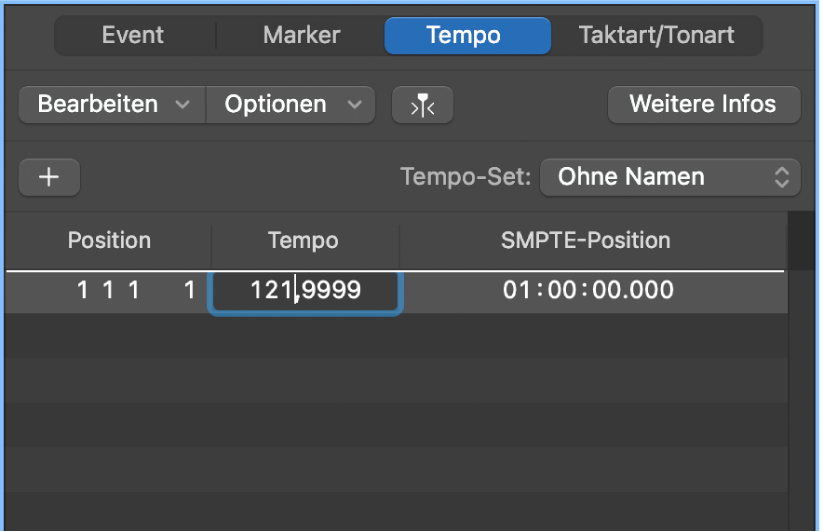Image resolution: width=822 pixels, height=532 pixels.
Task: Click the Position column header
Action: (109, 241)
